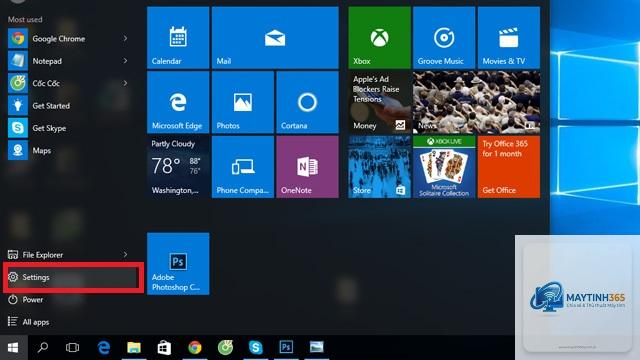Launch the OneNote tile

pos(307,167)
